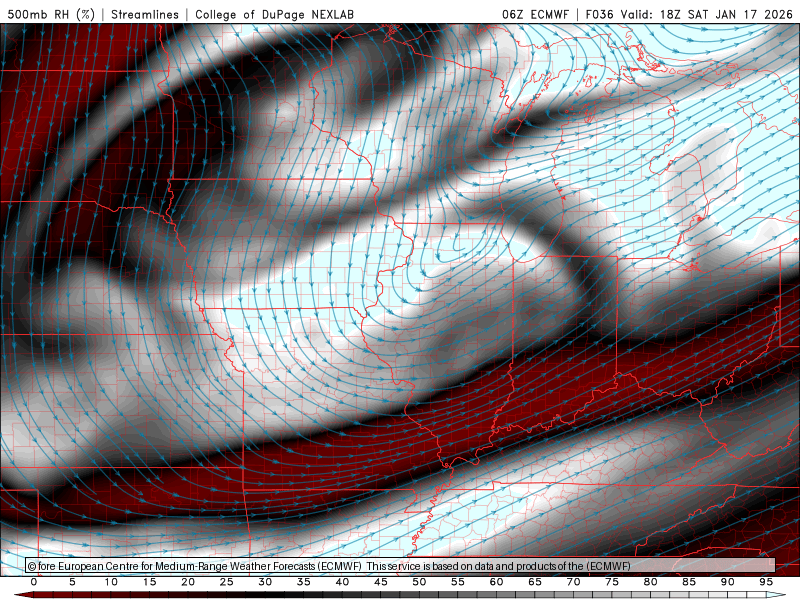This screenshot has height=600, width=800.
Task: Click the '80' value on RH scale
Action: pos(651,582)
